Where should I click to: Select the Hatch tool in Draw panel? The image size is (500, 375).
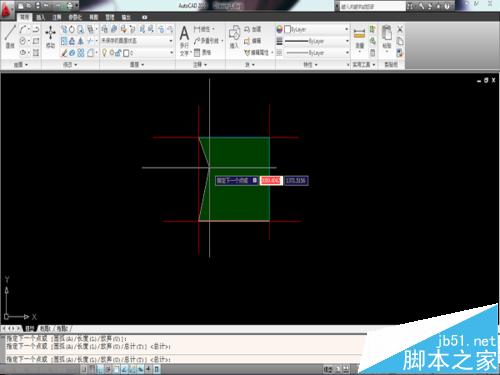36,53
